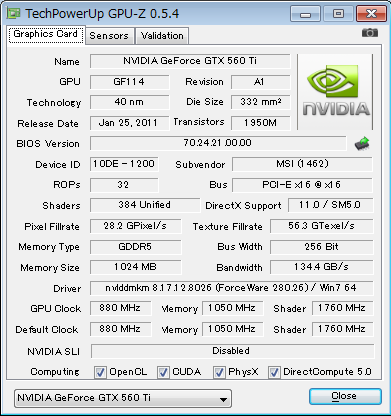Click Bus value PCI-E x16 @ x16
The width and height of the screenshot is (391, 416).
click(x=302, y=185)
